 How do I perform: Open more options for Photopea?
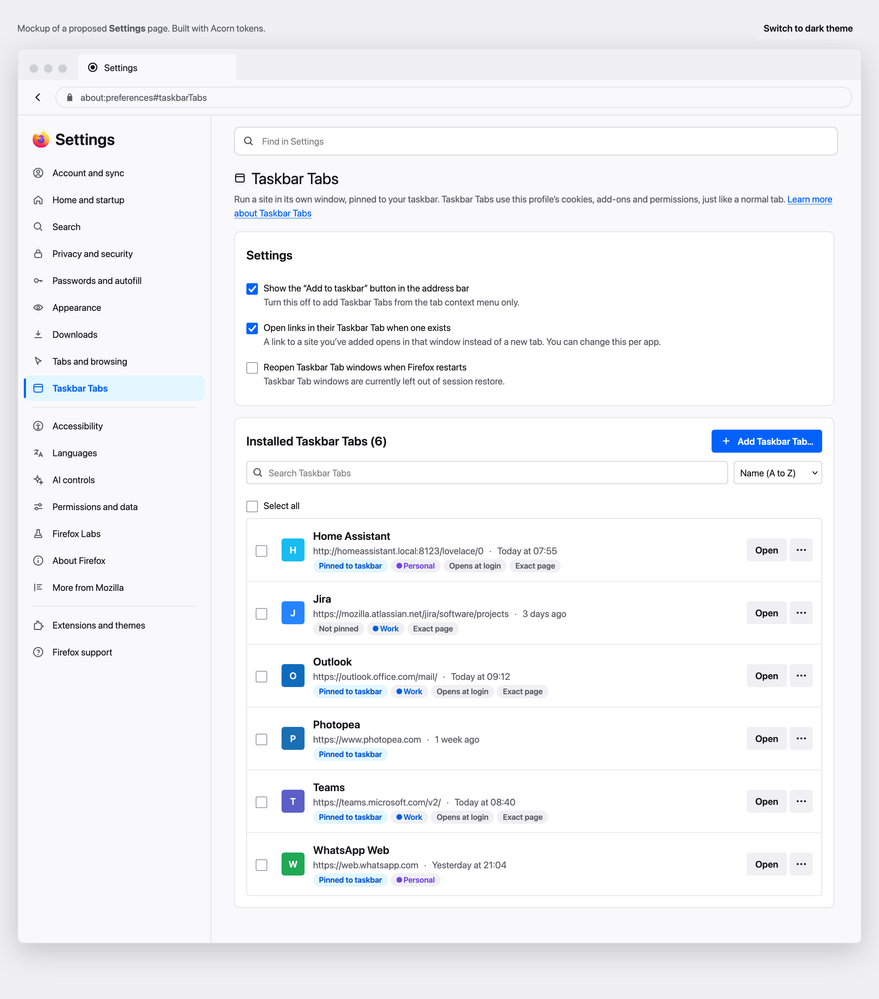tap(801, 739)
